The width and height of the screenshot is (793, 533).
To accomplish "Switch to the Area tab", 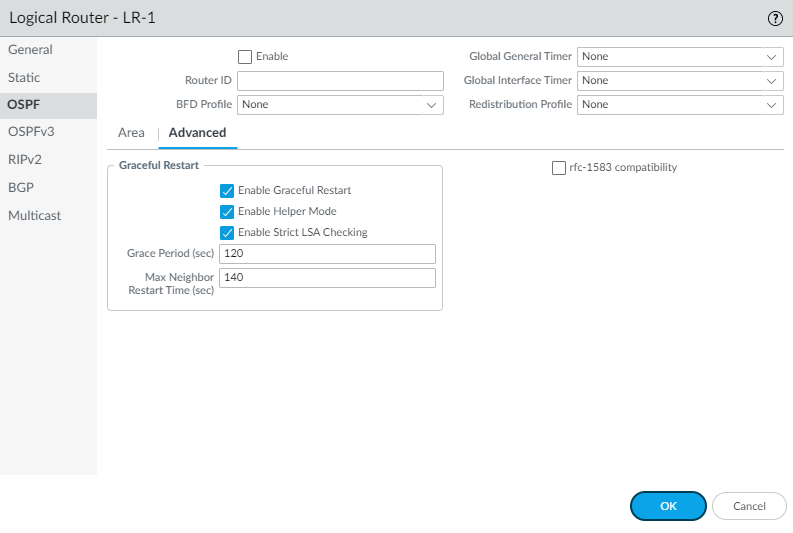I will pos(131,133).
